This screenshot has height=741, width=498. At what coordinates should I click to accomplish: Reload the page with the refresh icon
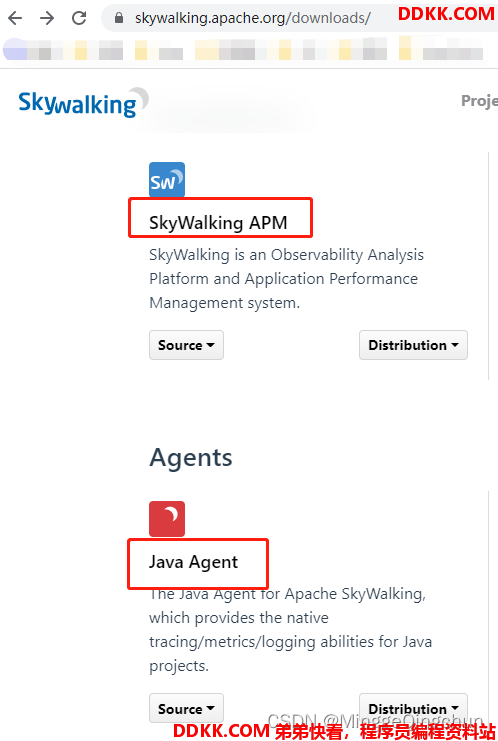click(x=79, y=18)
